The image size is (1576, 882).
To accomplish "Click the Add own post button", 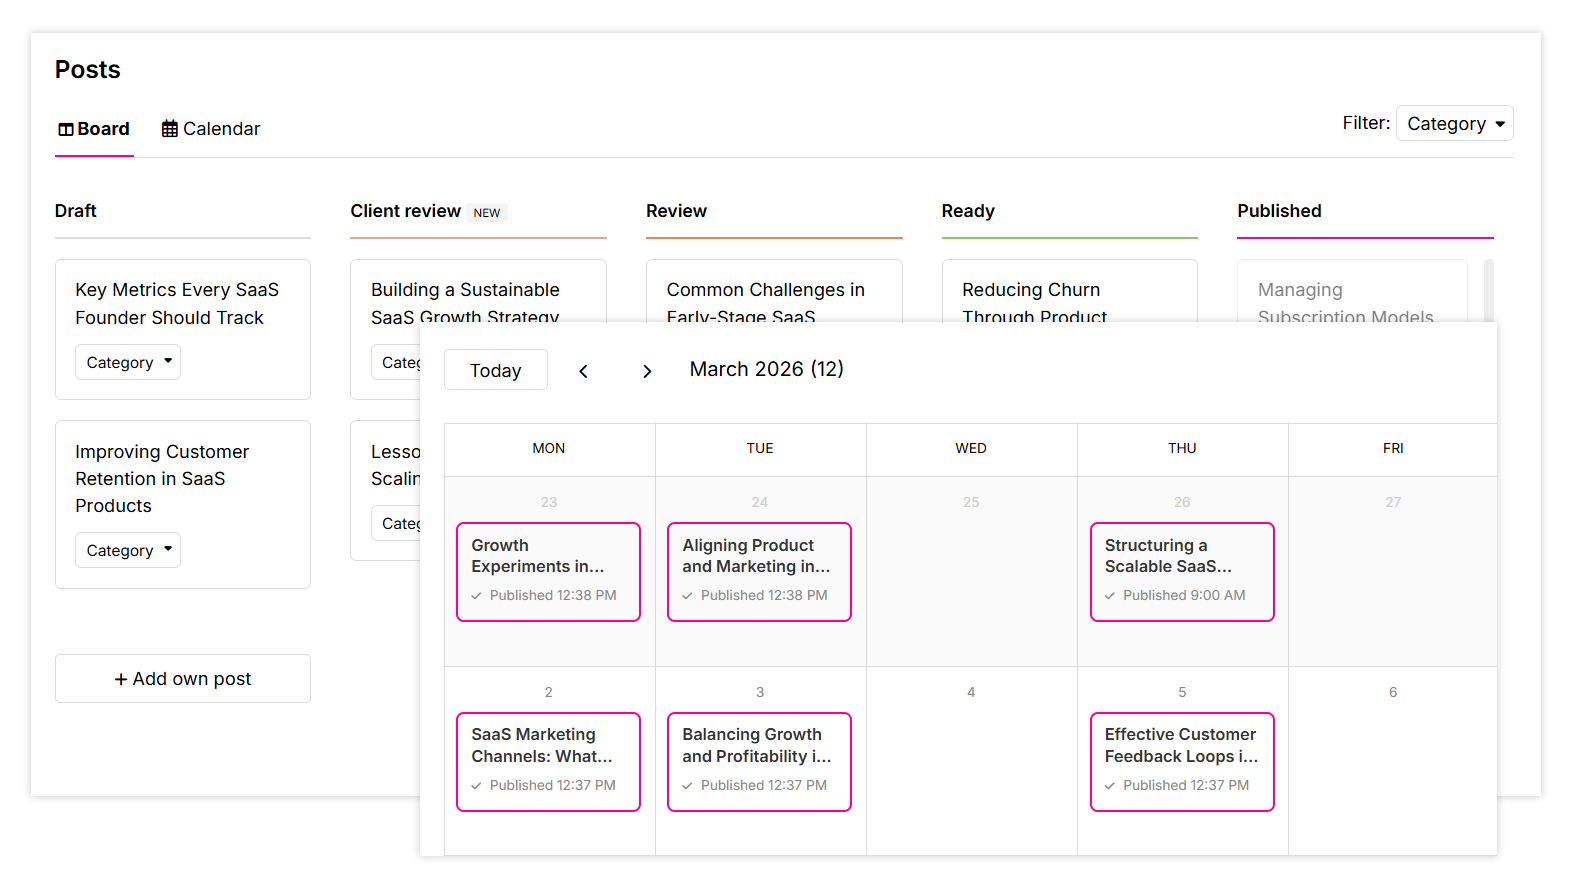I will pos(183,679).
